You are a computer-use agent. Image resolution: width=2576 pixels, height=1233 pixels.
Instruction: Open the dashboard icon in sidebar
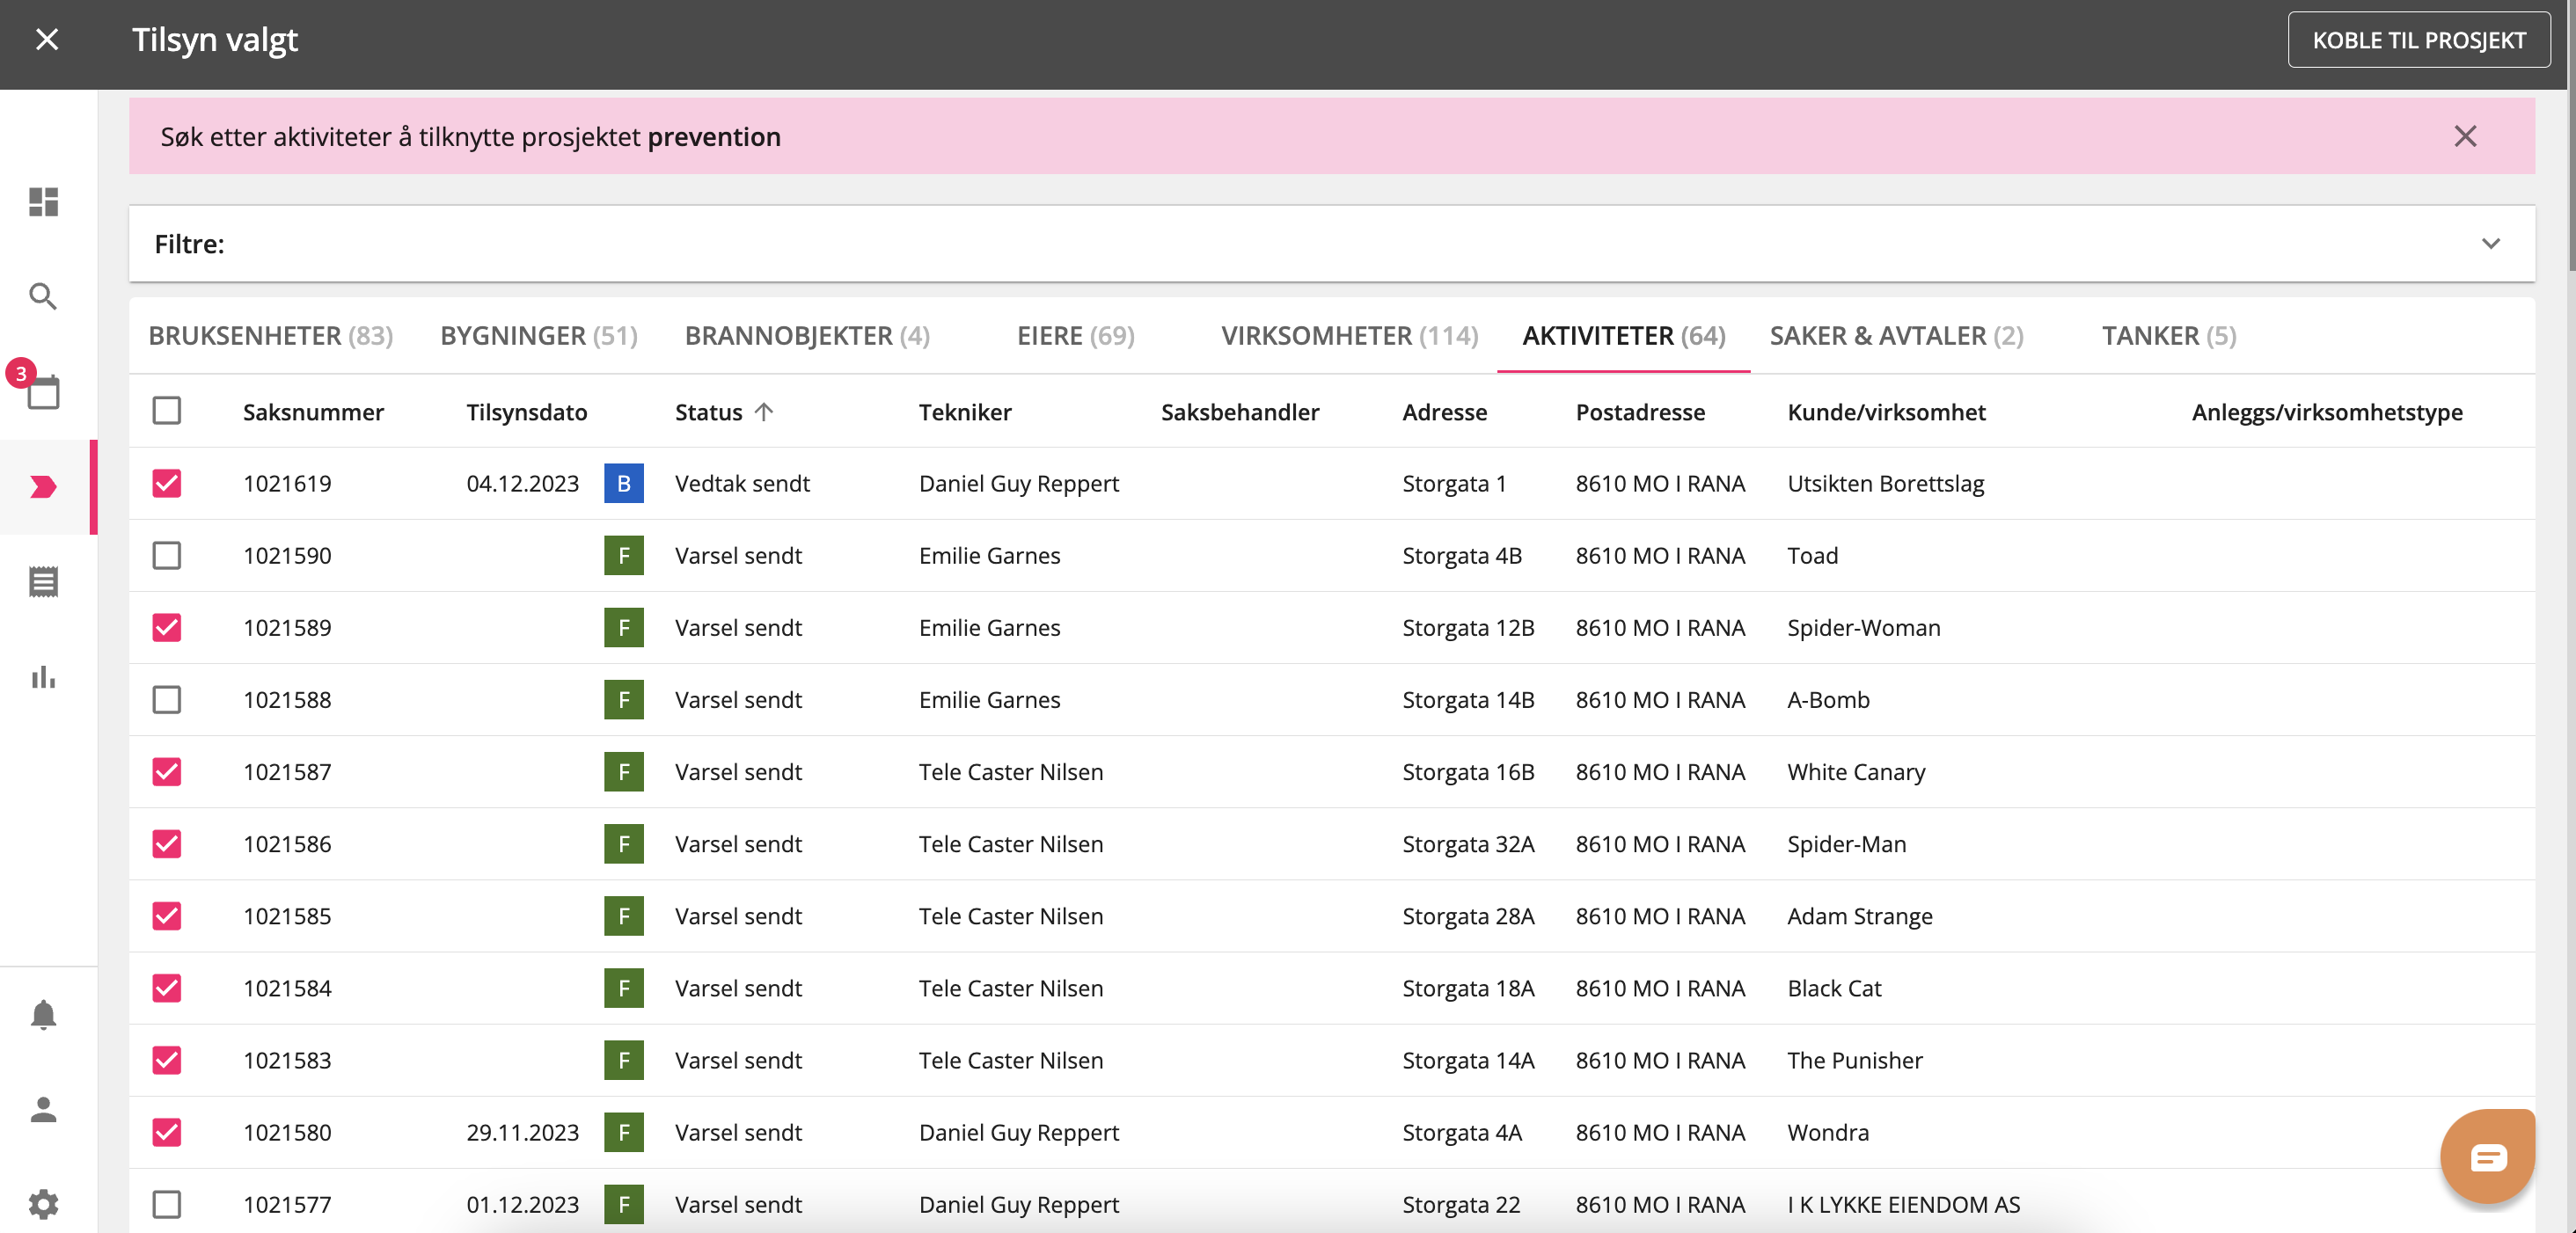coord(43,202)
